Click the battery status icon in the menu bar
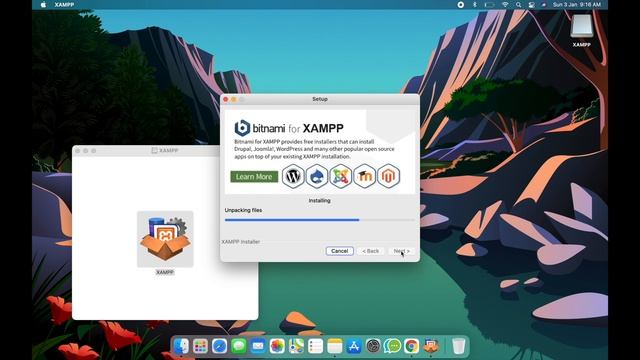Image resolution: width=640 pixels, height=360 pixels. [489, 4]
